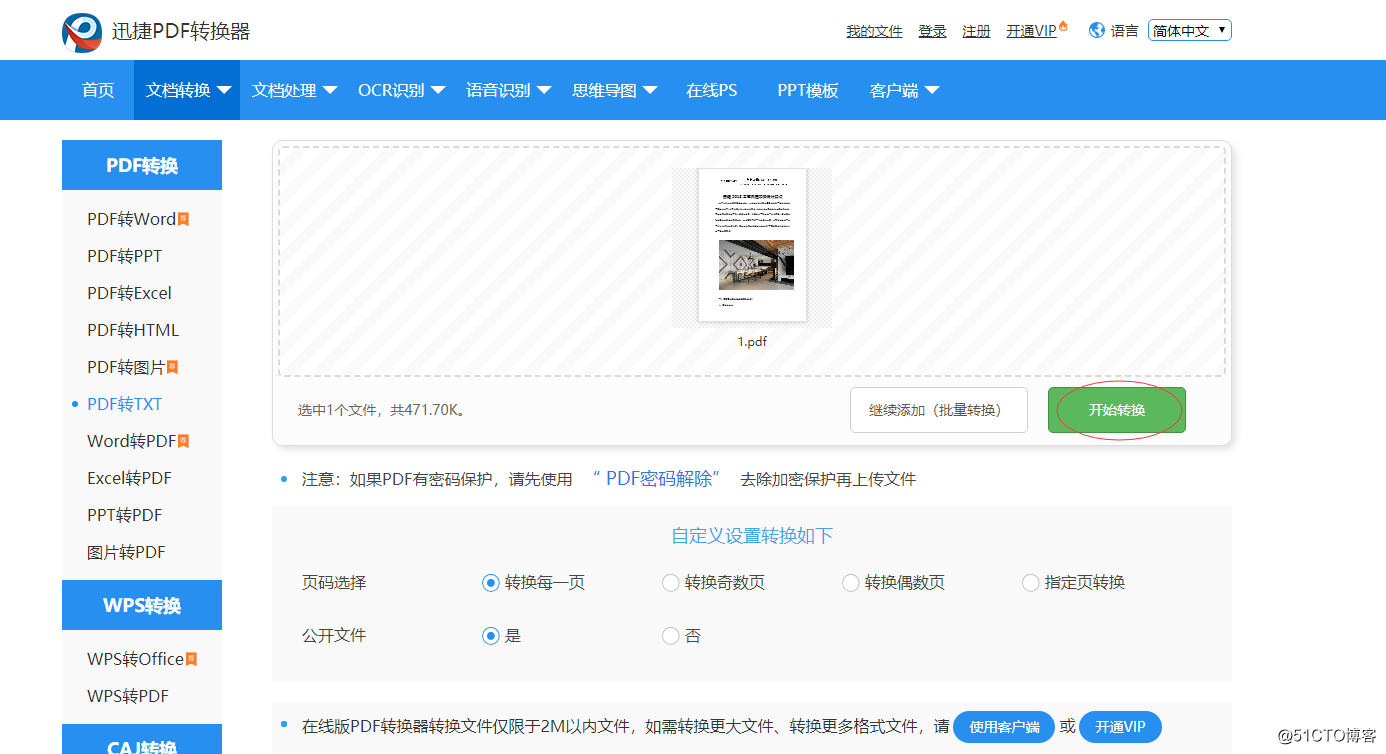This screenshot has height=754, width=1386.
Task: Expand the 客户端 menu
Action: [x=904, y=90]
